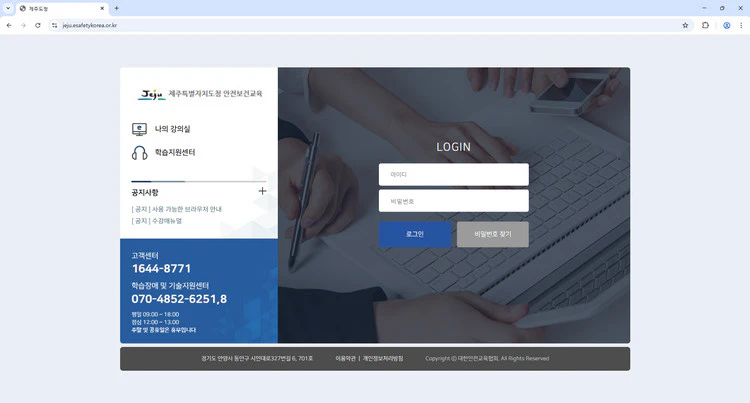Click the site information icon in address bar
This screenshot has width=750, height=403.
[x=55, y=25]
